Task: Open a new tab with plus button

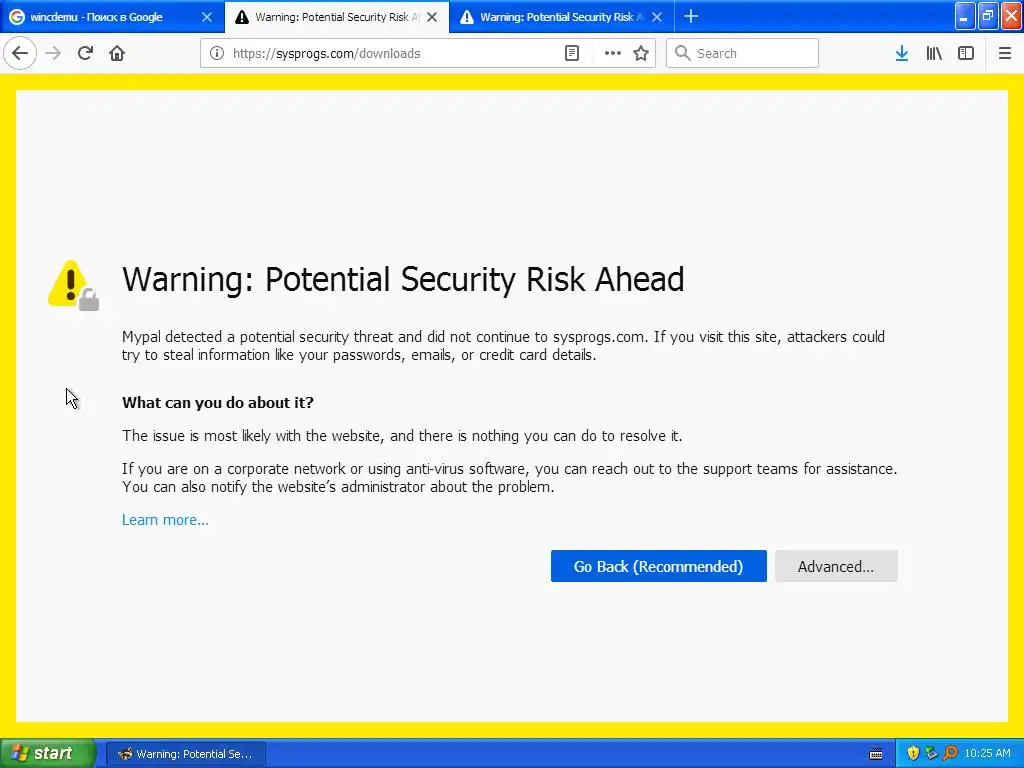Action: click(691, 17)
